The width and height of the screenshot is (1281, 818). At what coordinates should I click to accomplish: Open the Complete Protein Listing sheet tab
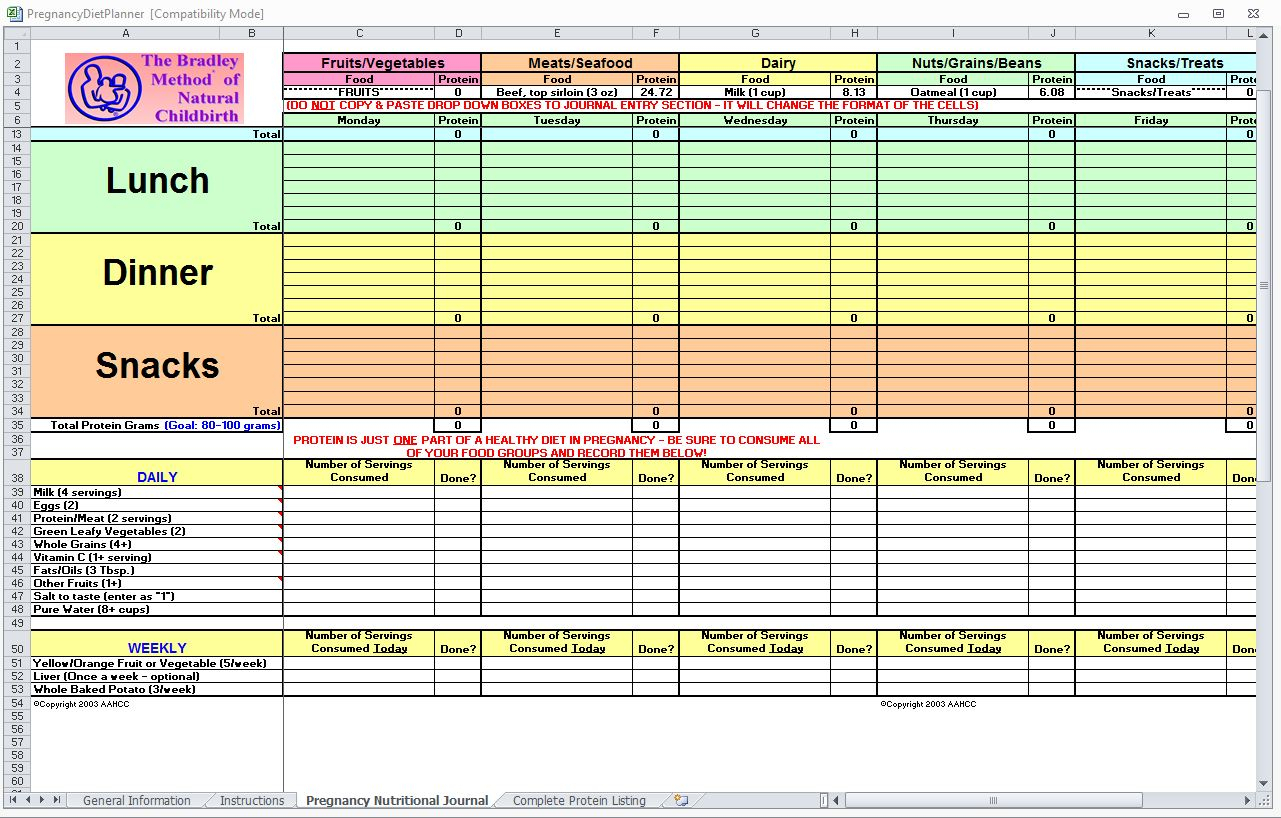[579, 800]
